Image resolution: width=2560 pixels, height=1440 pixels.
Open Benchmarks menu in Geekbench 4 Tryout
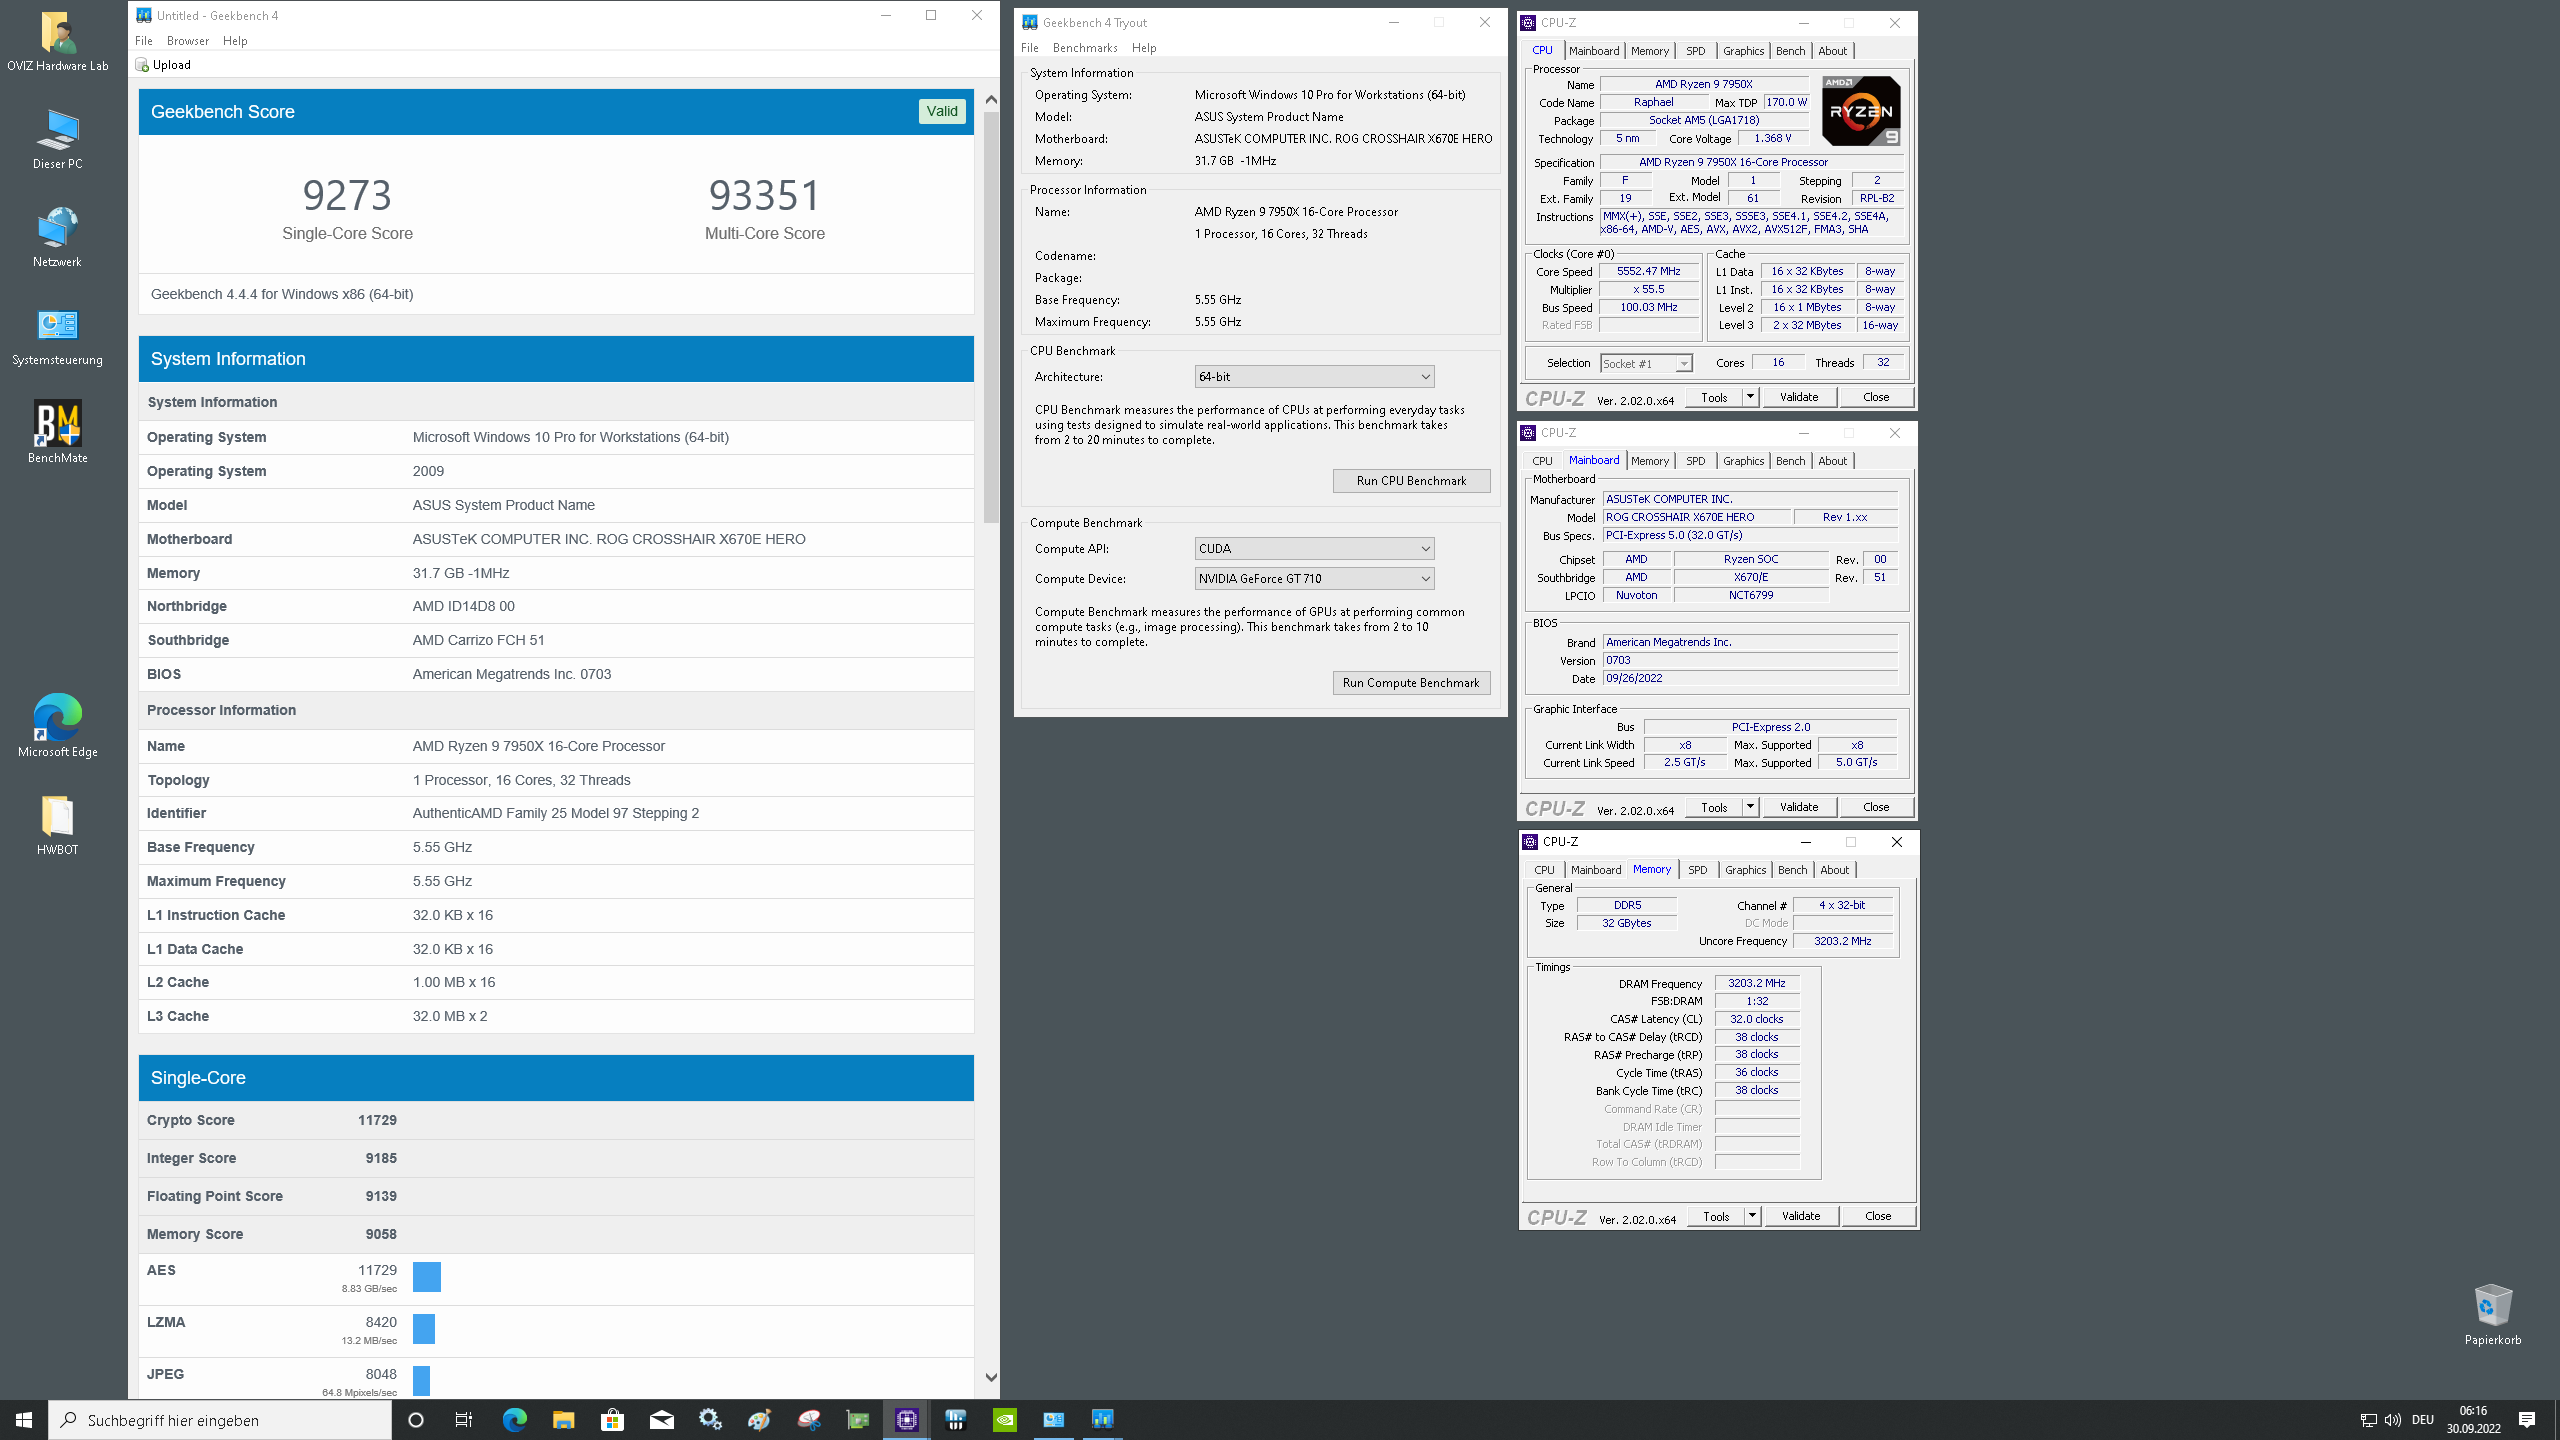(1085, 48)
